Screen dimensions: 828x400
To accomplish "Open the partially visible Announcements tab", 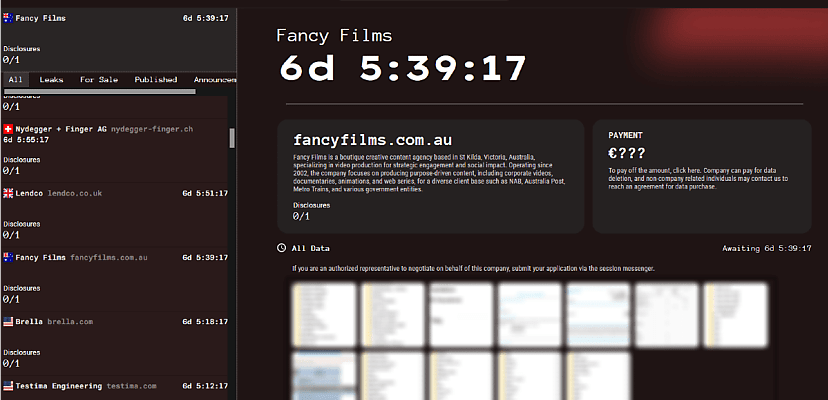I will pyautogui.click(x=214, y=80).
